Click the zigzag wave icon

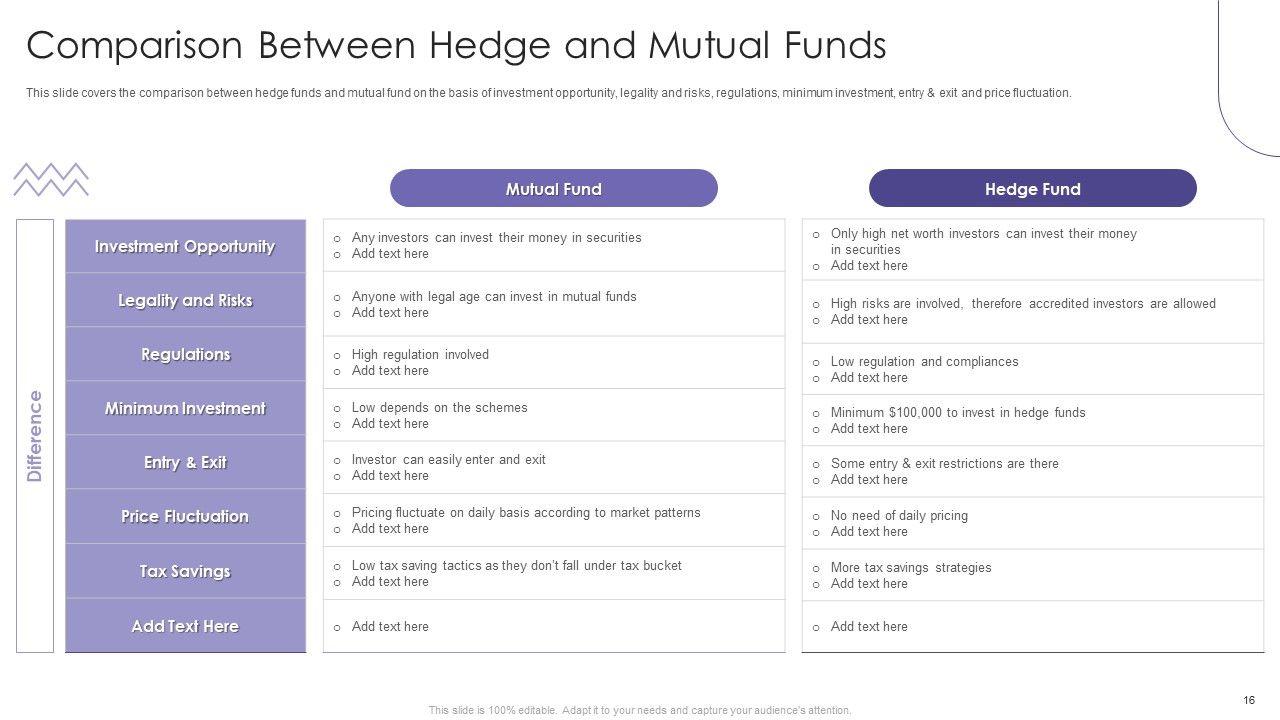pos(51,180)
